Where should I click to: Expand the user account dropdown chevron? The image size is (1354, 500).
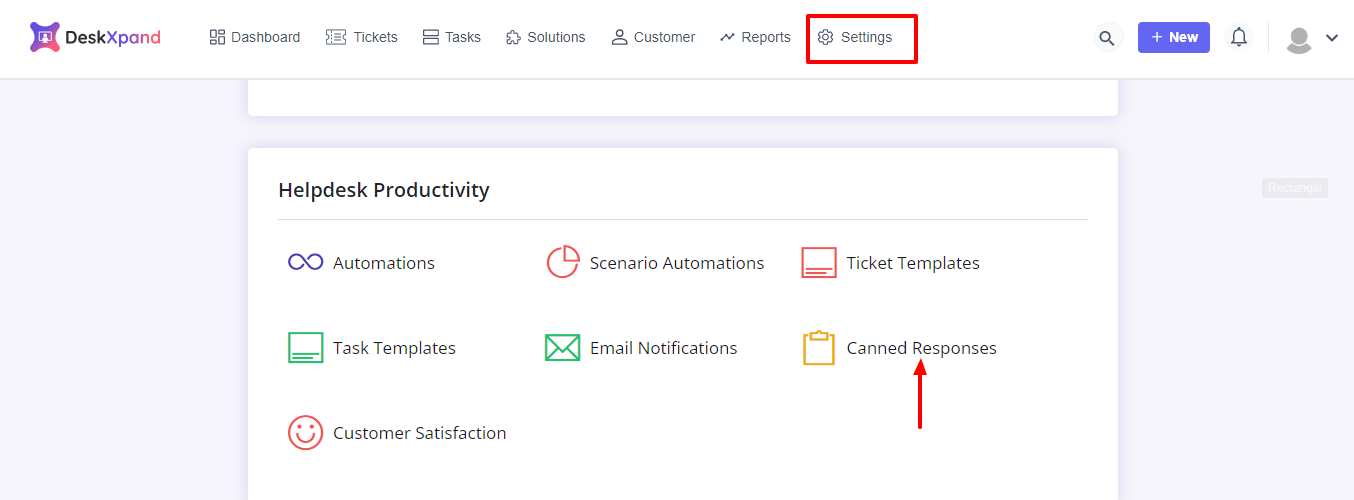pyautogui.click(x=1332, y=38)
